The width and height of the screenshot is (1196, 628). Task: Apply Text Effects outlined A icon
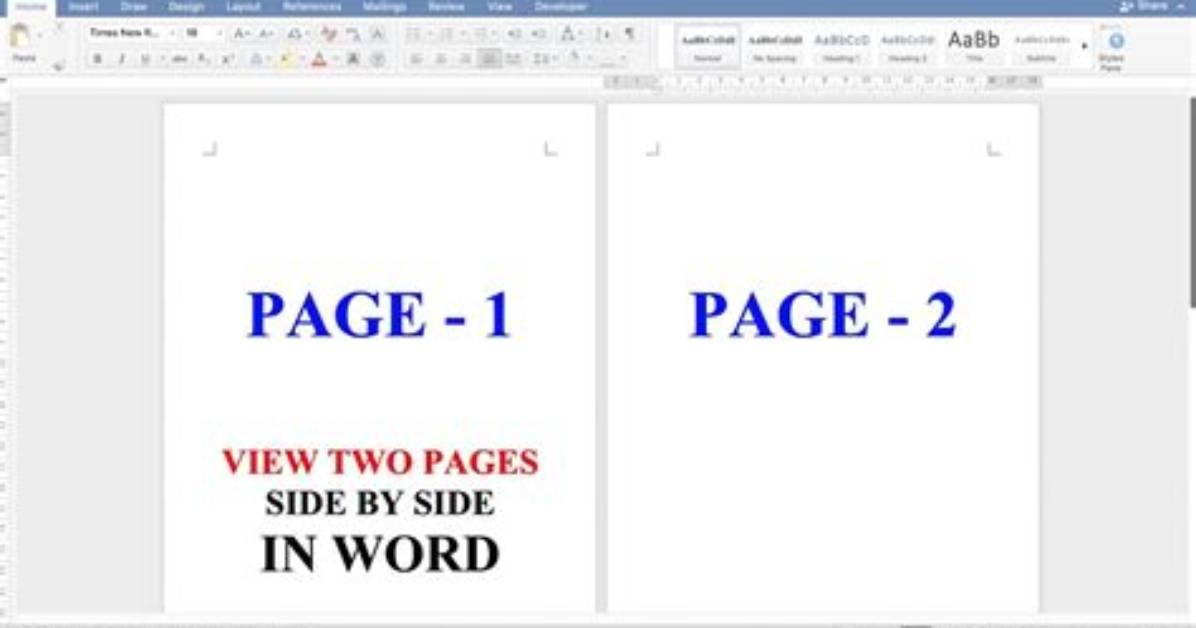coord(256,59)
